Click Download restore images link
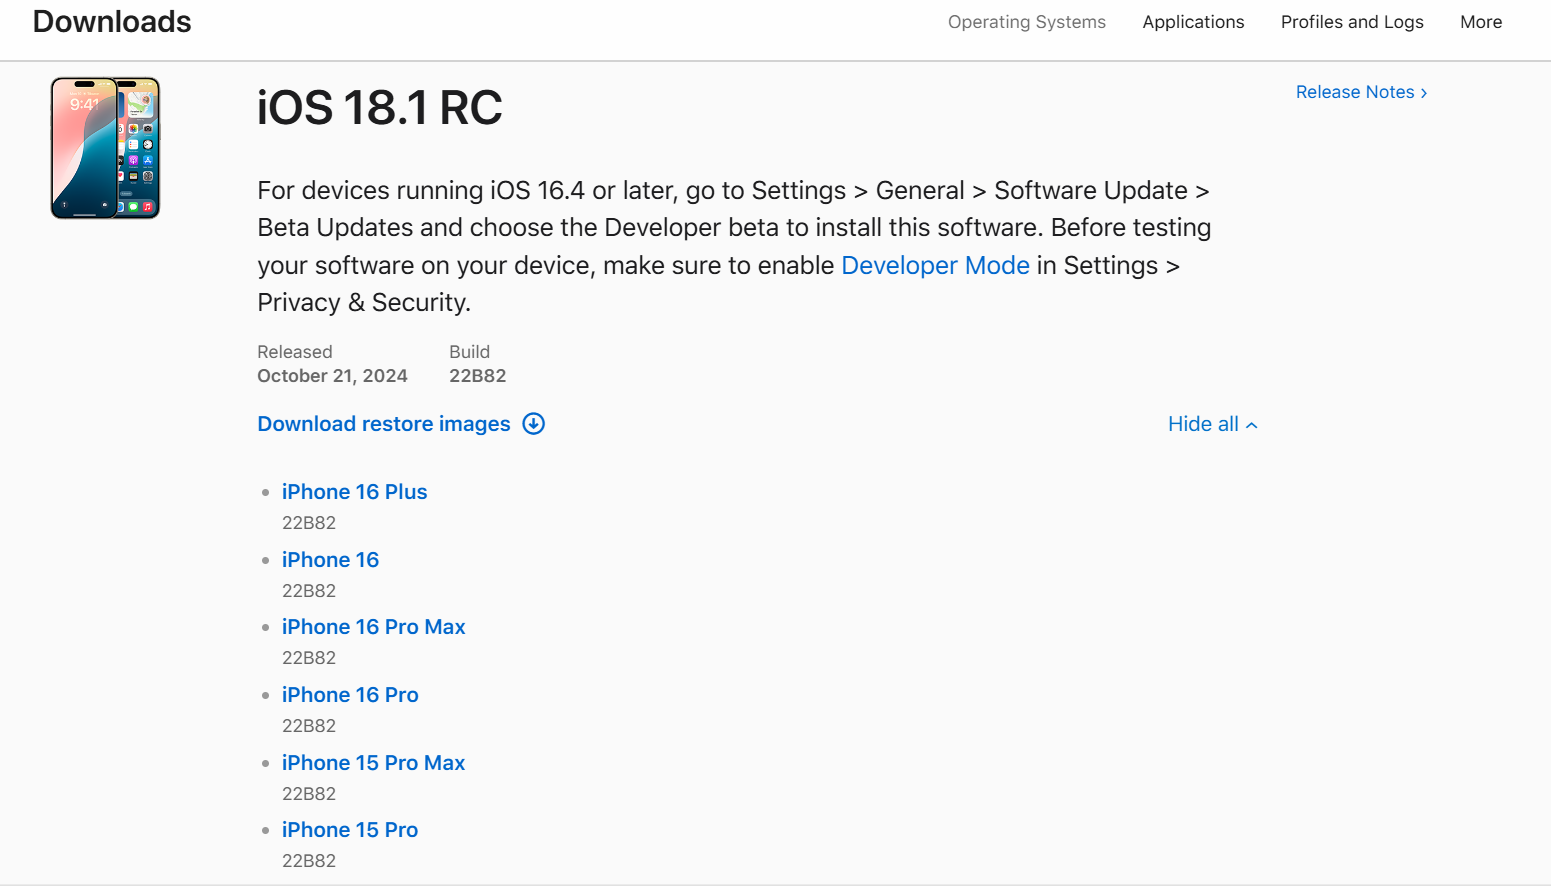This screenshot has height=886, width=1551. coord(384,424)
